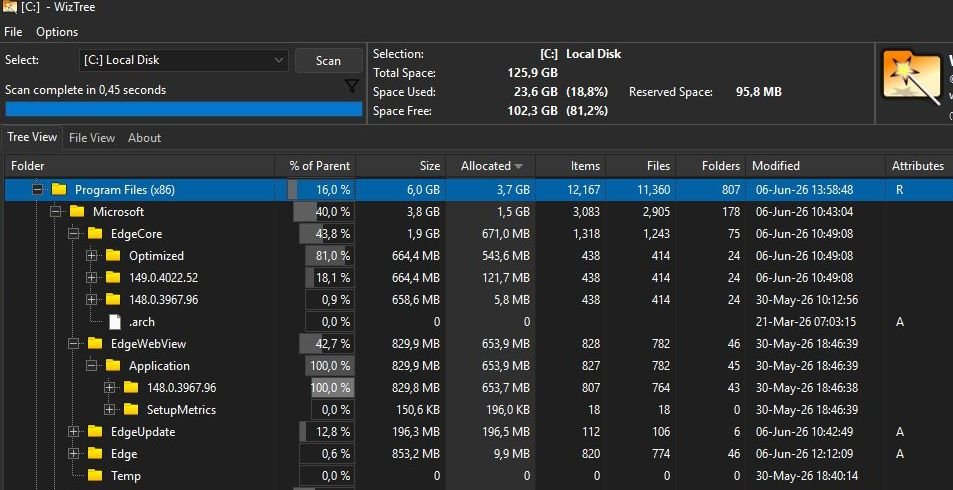Click folder icon of 148.0.3967.96 under Application
Image resolution: width=953 pixels, height=490 pixels.
tap(131, 387)
